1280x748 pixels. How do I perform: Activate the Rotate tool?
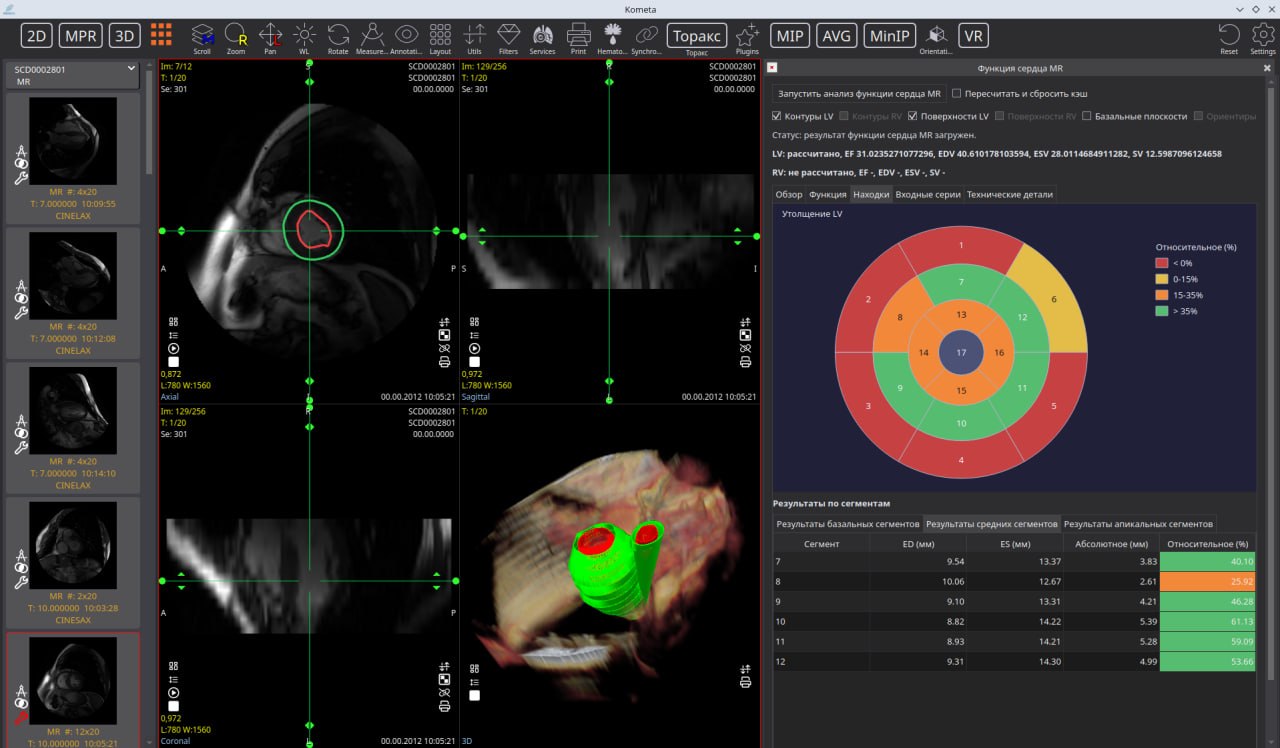(338, 36)
